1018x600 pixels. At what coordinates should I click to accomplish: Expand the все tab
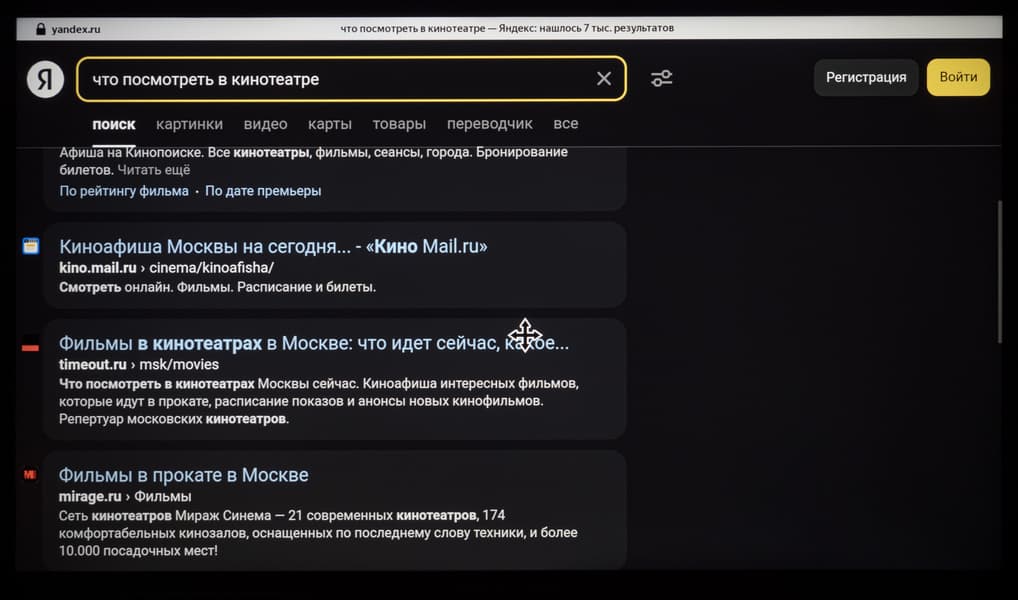pos(565,124)
